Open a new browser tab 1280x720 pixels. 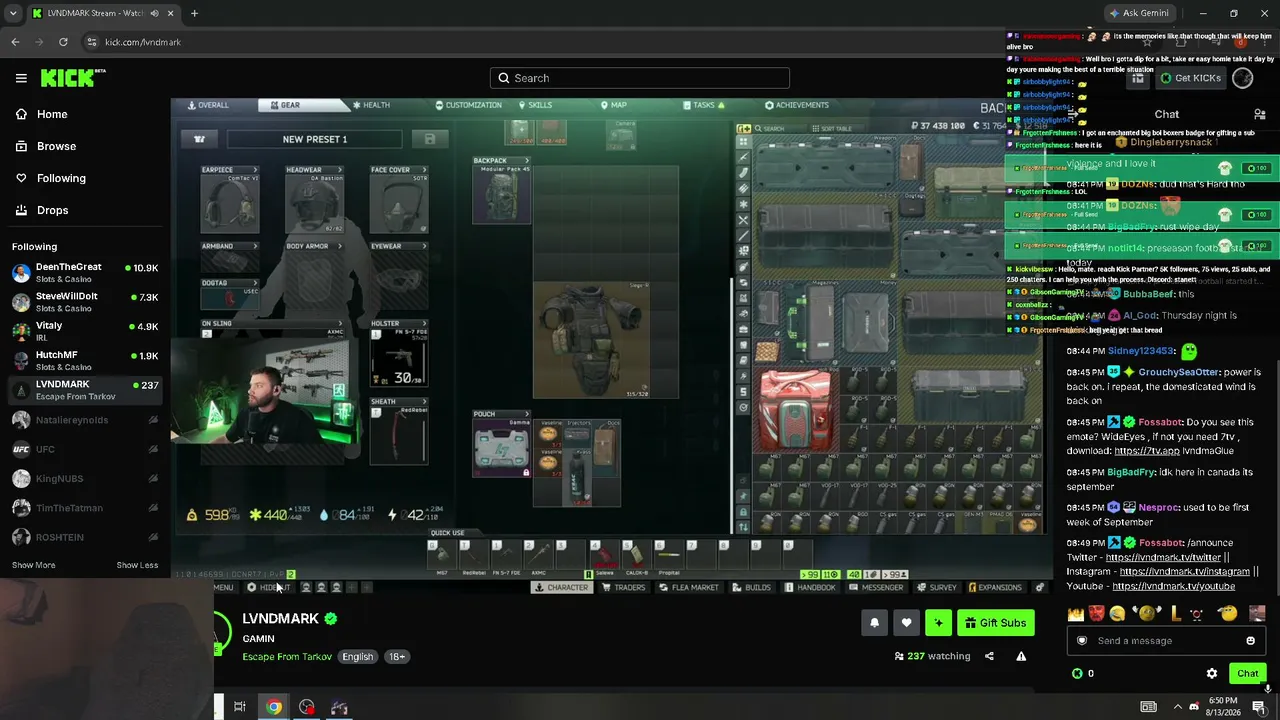point(194,13)
